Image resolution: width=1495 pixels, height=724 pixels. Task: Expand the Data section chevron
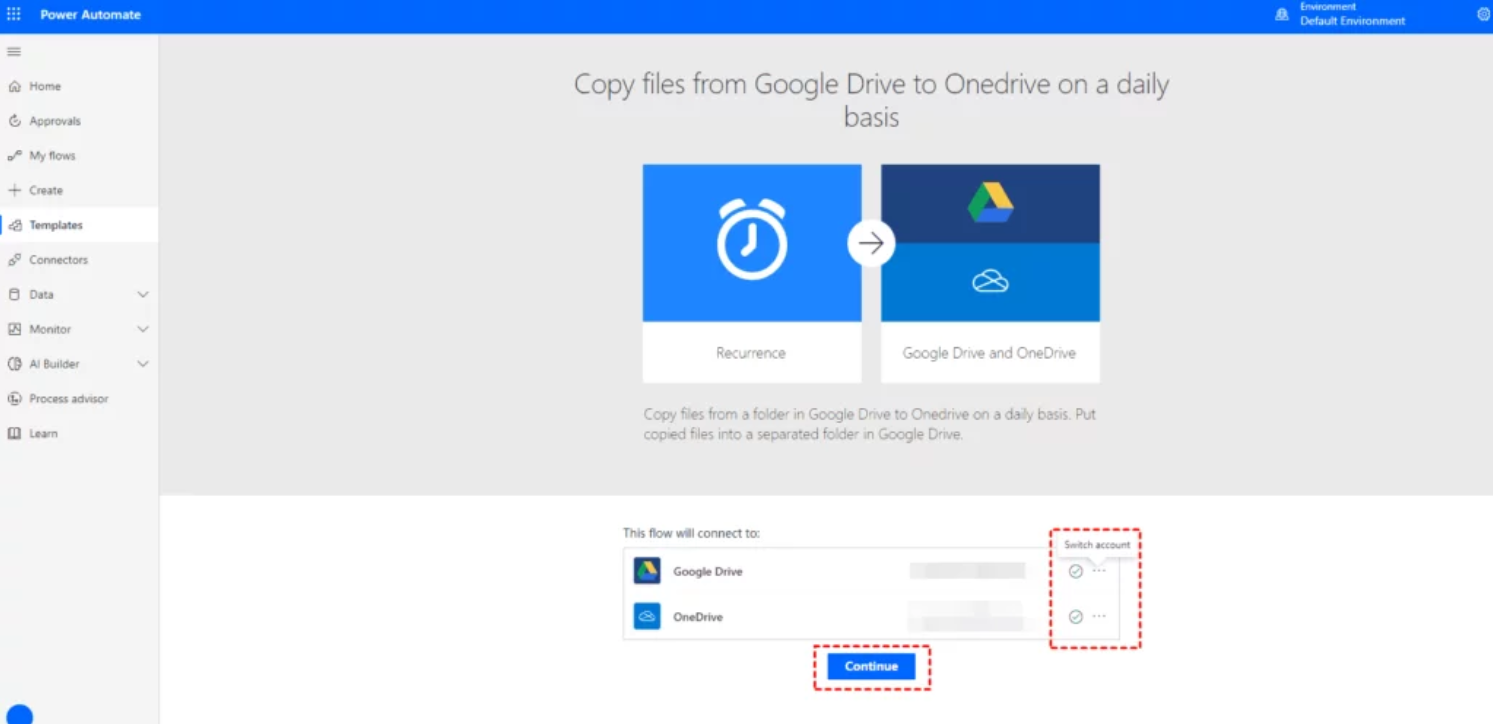[143, 295]
